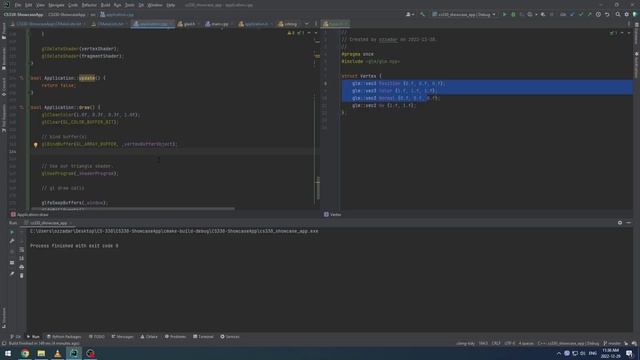Show VCS history via the clock icon
The height and width of the screenshot is (360, 640).
pyautogui.click(x=598, y=14)
